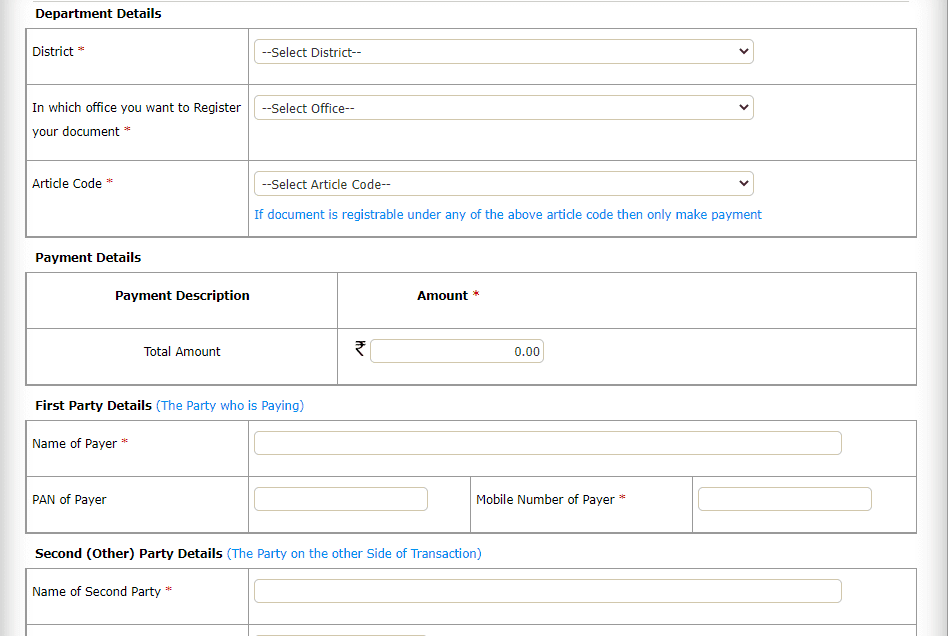Click the Department Details section heading

click(x=98, y=14)
